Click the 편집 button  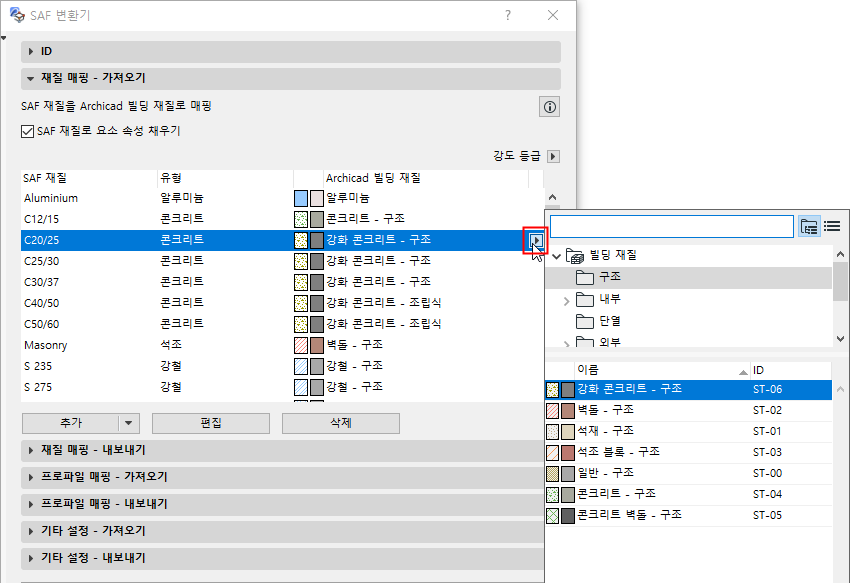(x=211, y=423)
